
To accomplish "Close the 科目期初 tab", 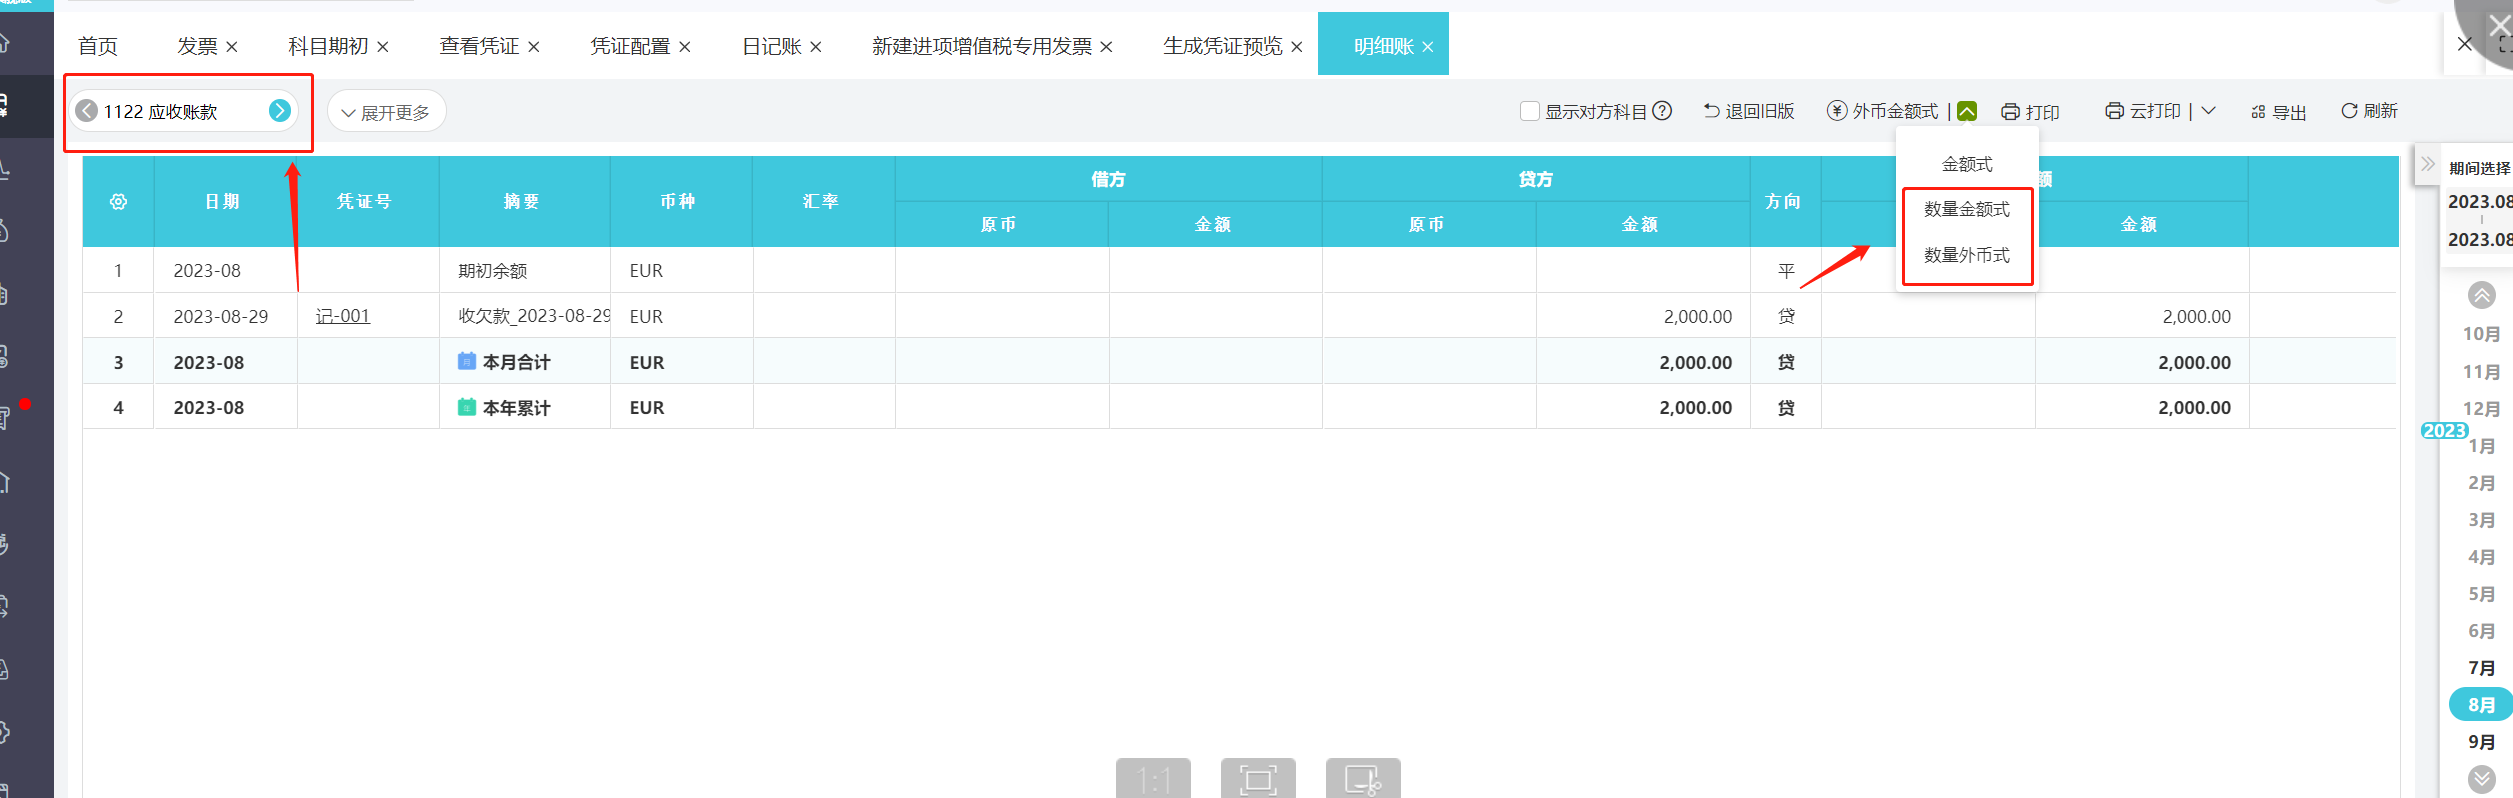I will tap(383, 47).
